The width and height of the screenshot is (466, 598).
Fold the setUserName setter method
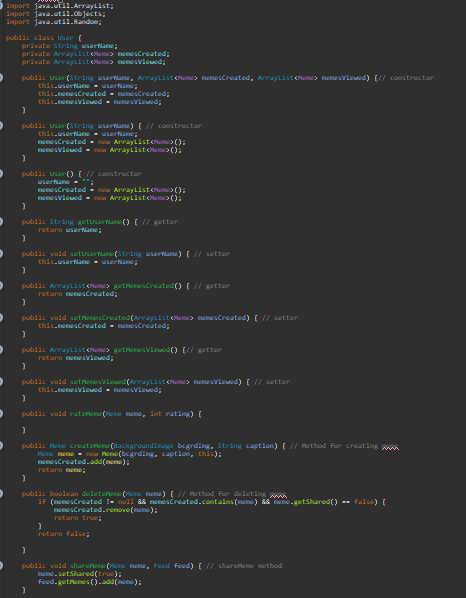click(x=1, y=254)
